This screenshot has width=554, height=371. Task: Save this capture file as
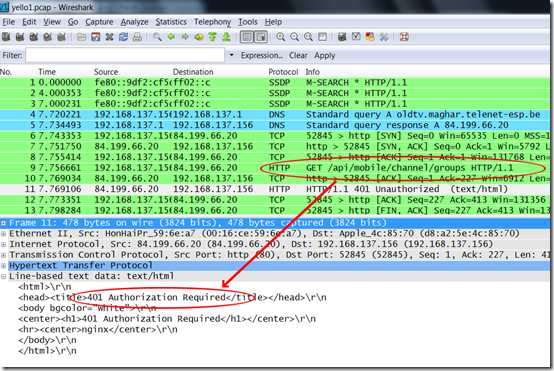coord(96,37)
